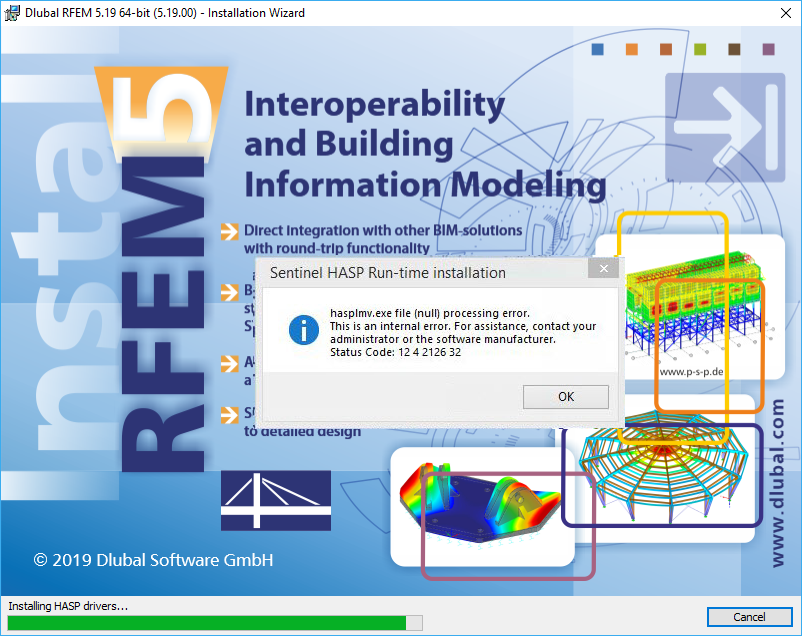Click the 'haspImv.exe file (null) processing error' line
802x636 pixels.
tap(430, 313)
